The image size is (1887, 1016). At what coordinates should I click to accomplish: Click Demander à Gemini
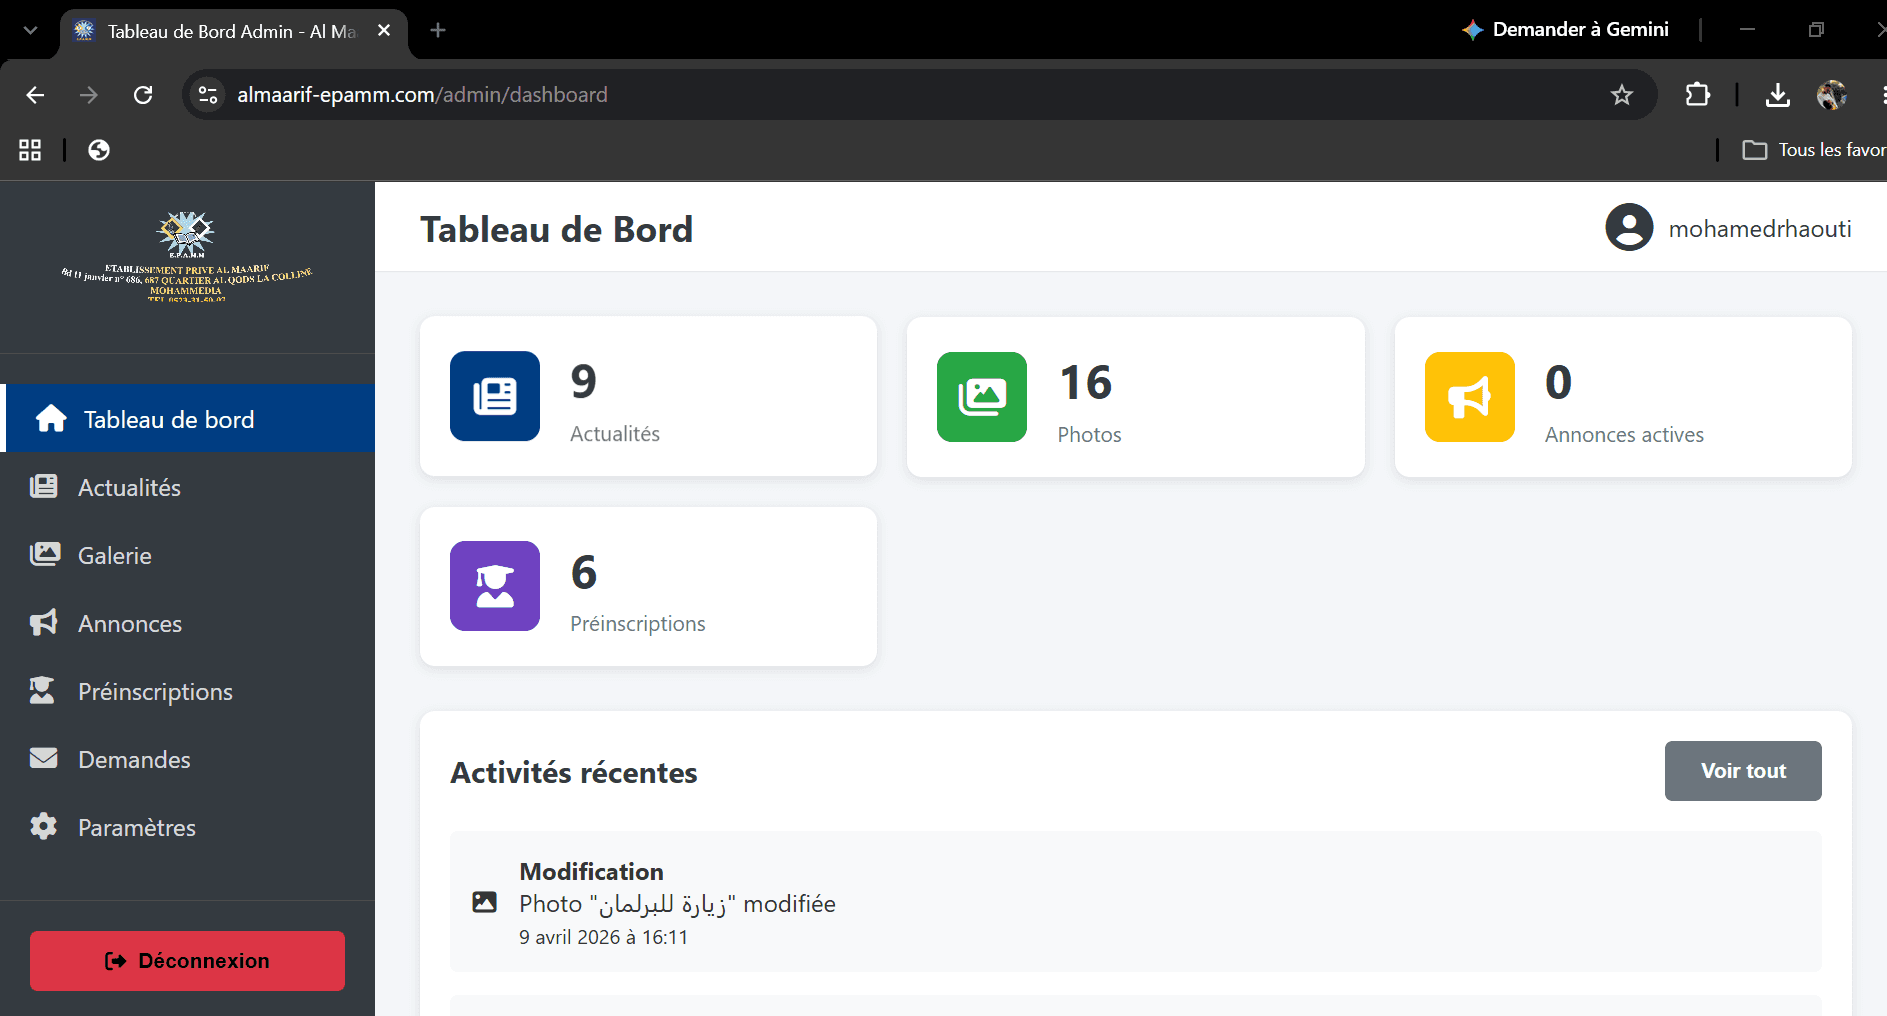pos(1566,30)
